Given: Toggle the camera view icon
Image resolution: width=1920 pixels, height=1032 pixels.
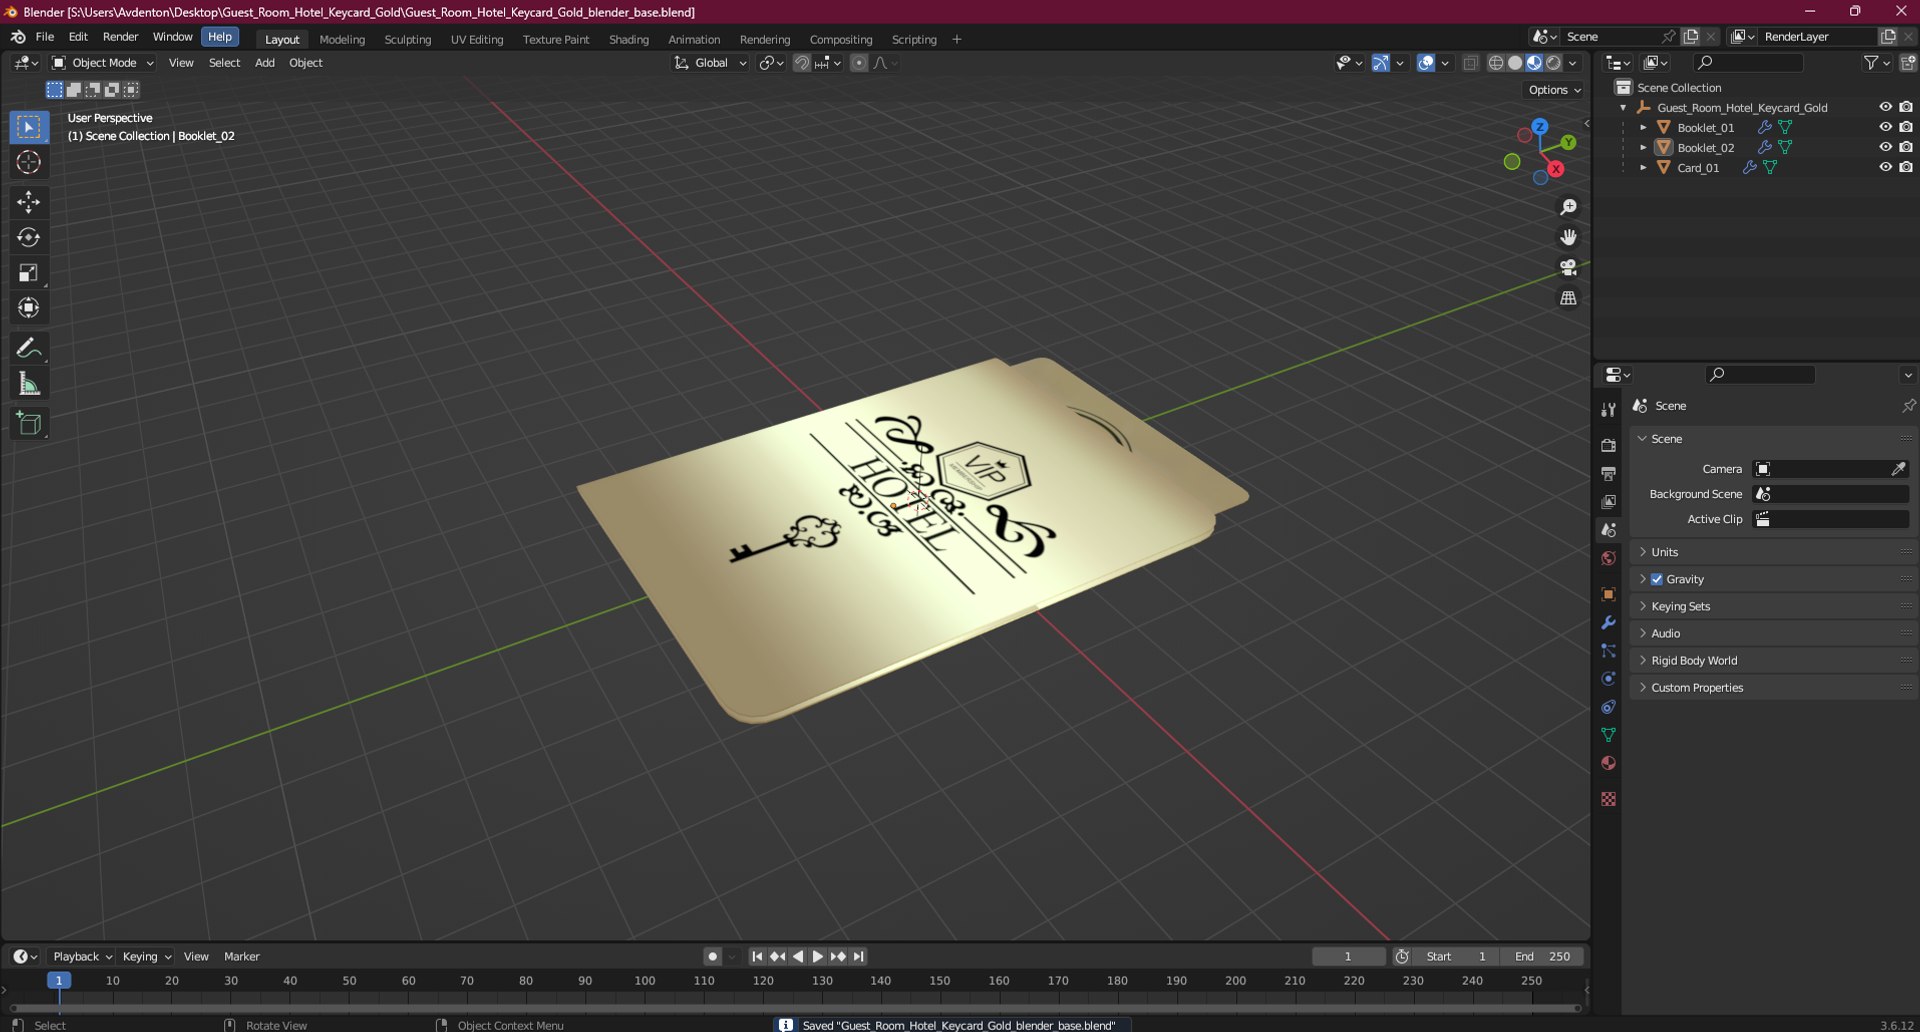Looking at the screenshot, I should point(1568,268).
